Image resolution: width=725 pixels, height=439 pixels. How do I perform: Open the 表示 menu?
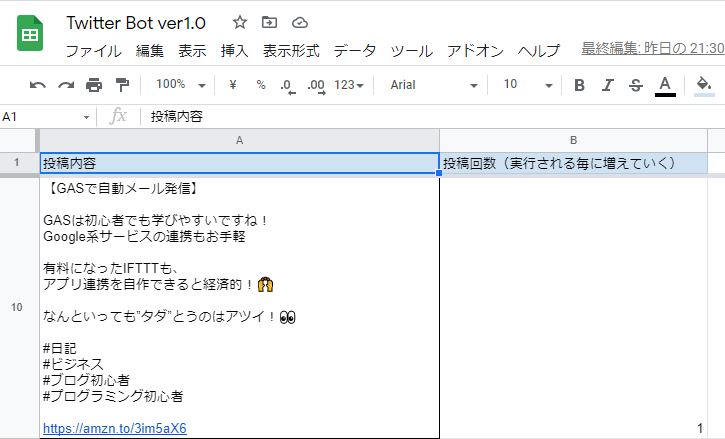(x=192, y=50)
